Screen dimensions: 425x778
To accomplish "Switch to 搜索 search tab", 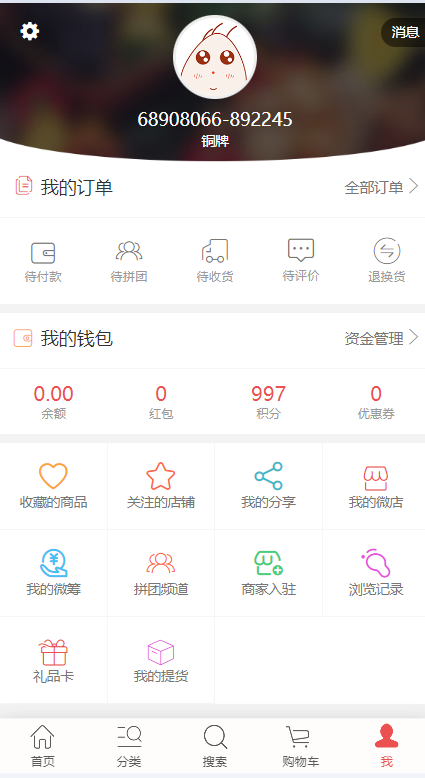I will tap(215, 746).
